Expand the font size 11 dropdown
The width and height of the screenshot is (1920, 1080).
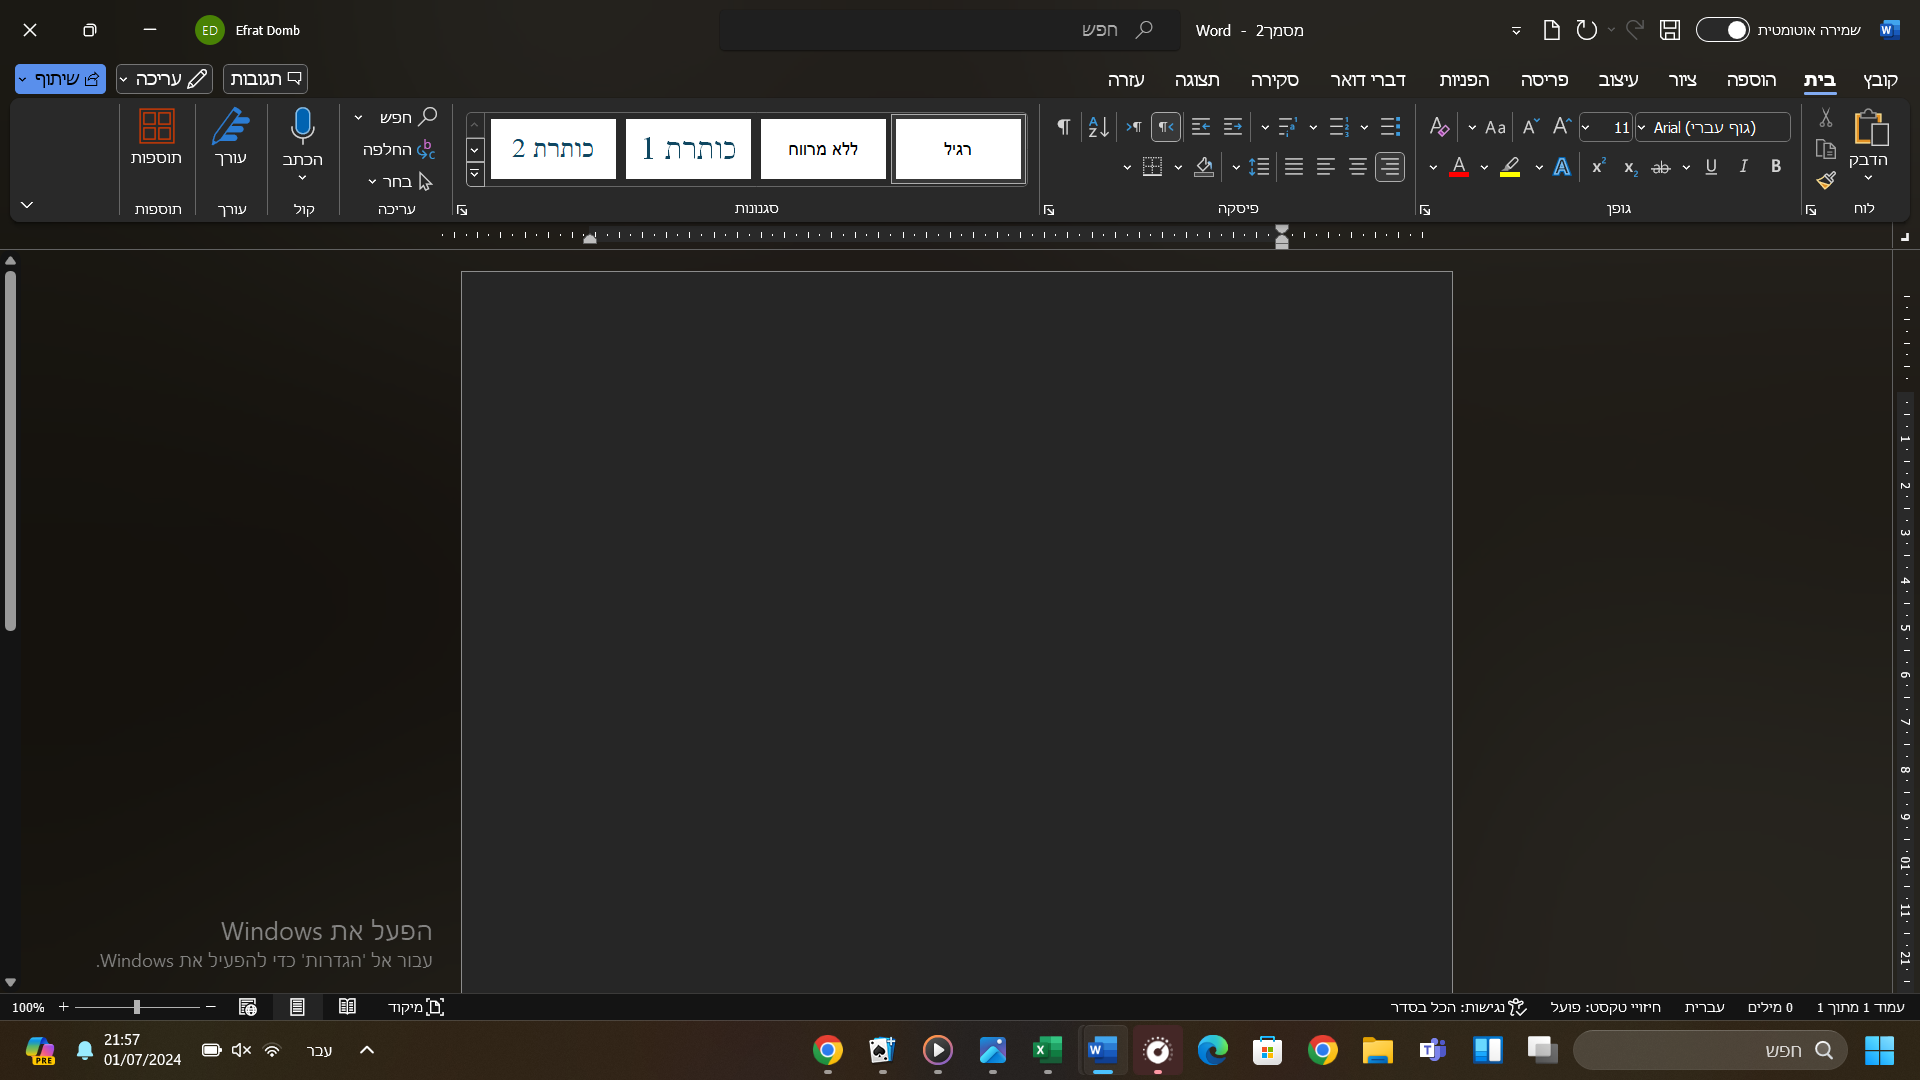coord(1586,127)
